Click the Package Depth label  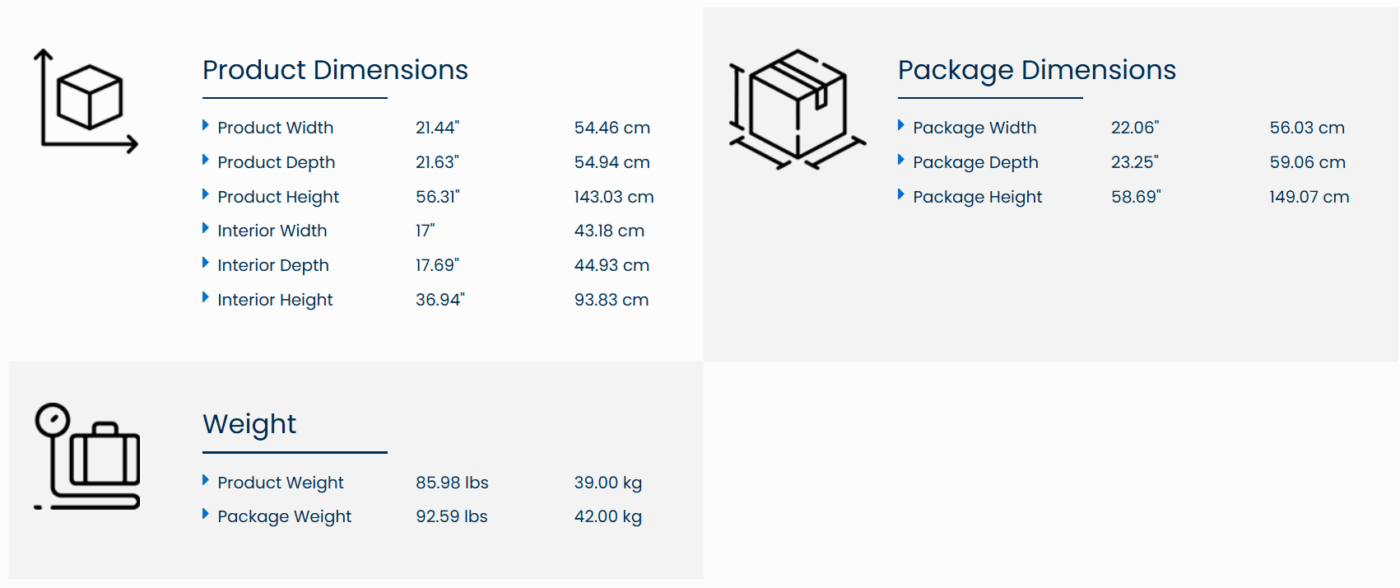pyautogui.click(x=975, y=162)
